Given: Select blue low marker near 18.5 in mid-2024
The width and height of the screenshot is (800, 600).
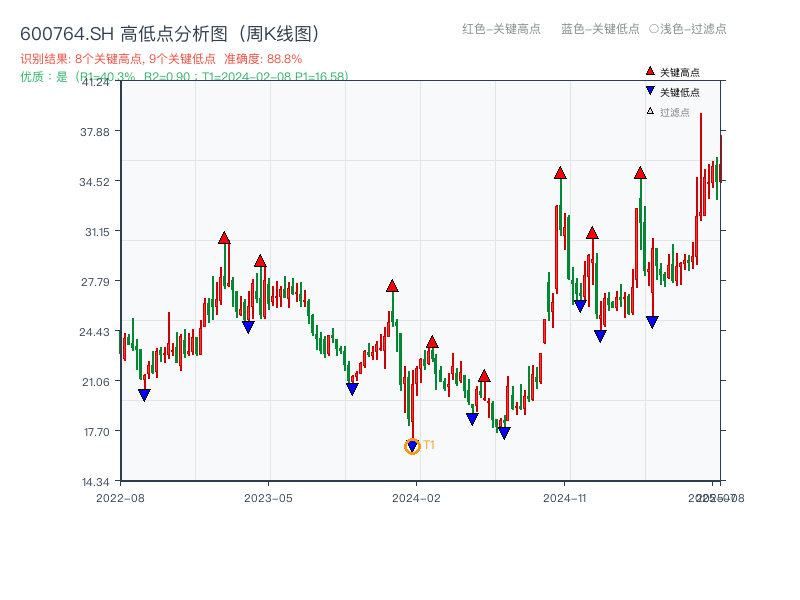Looking at the screenshot, I should pyautogui.click(x=472, y=419).
